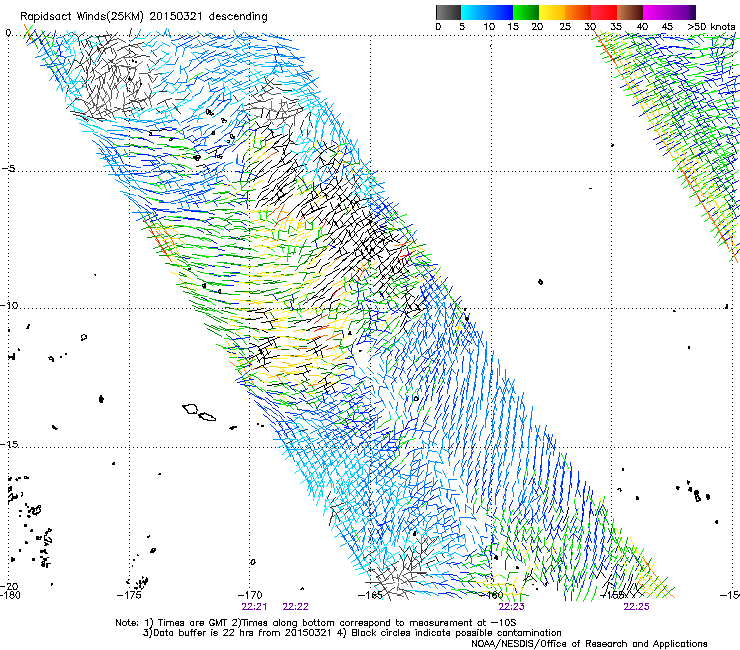The height and width of the screenshot is (650, 740).
Task: Click the '>50 knots' legend label
Action: [x=711, y=27]
